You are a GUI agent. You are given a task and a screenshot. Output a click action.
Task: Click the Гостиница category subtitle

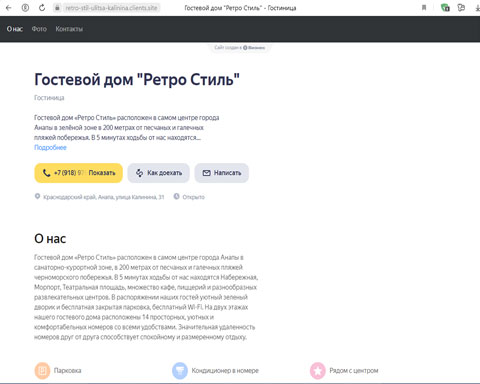point(49,98)
